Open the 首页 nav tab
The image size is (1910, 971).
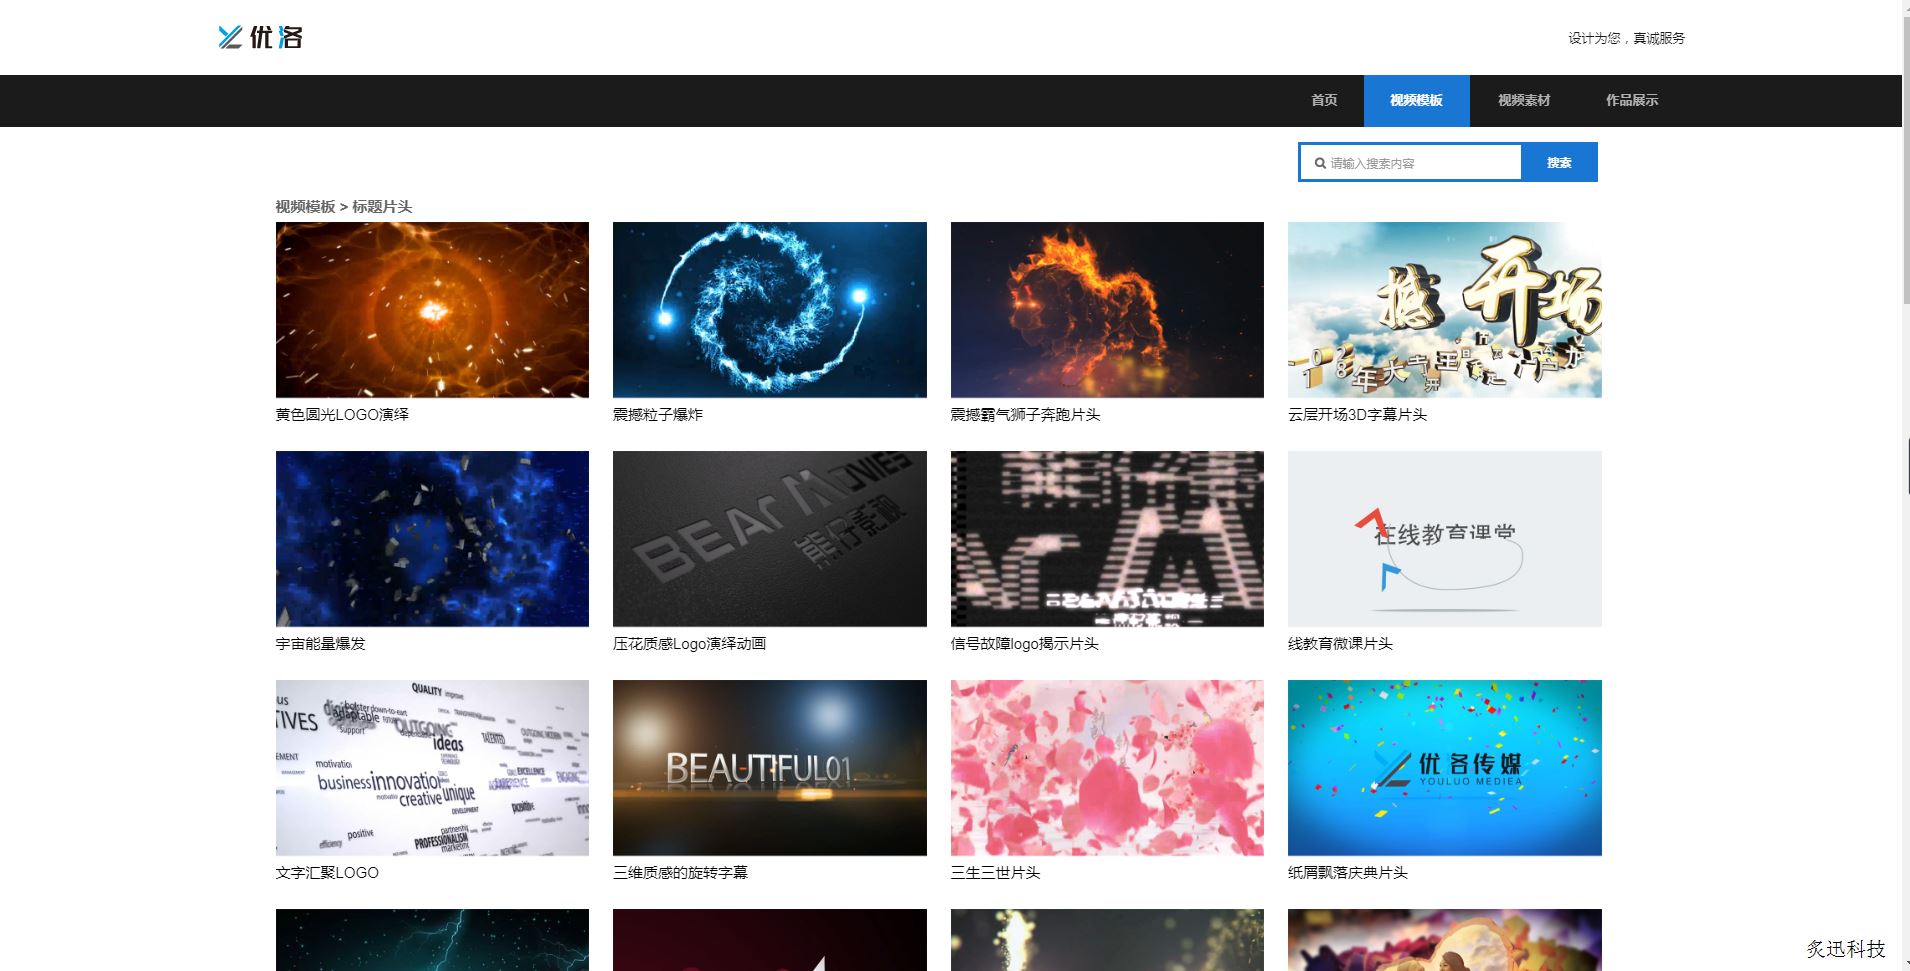pyautogui.click(x=1324, y=100)
